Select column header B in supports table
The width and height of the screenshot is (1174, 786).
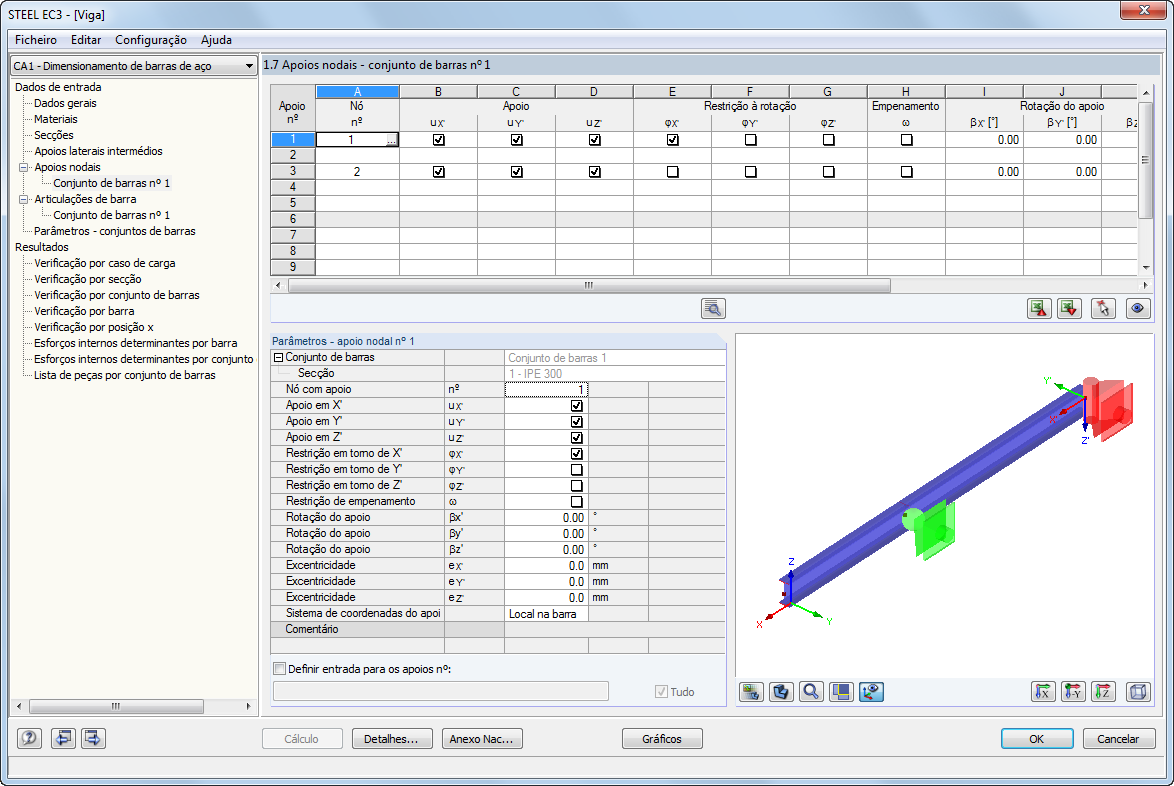[x=438, y=91]
